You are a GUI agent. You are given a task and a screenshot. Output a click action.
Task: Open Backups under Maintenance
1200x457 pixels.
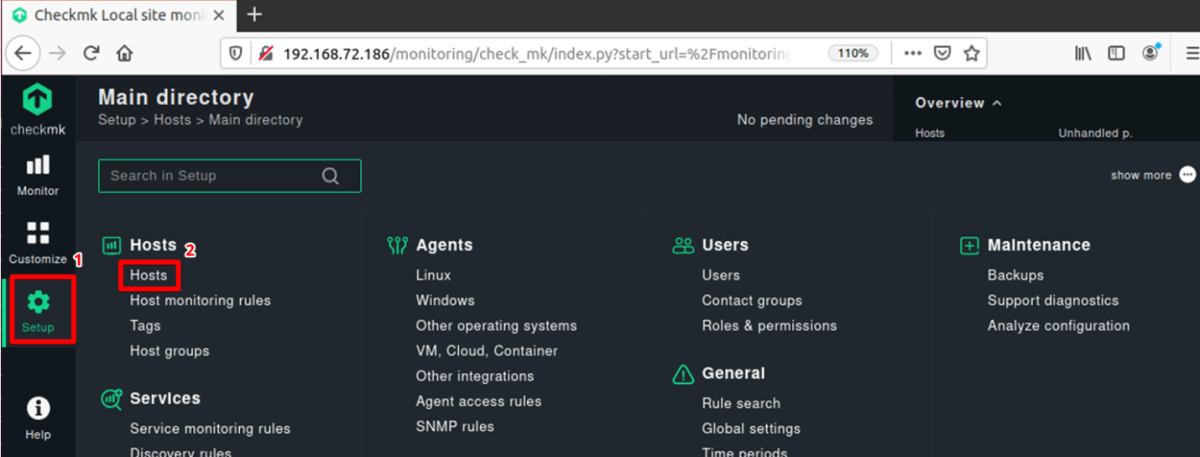coord(1015,275)
